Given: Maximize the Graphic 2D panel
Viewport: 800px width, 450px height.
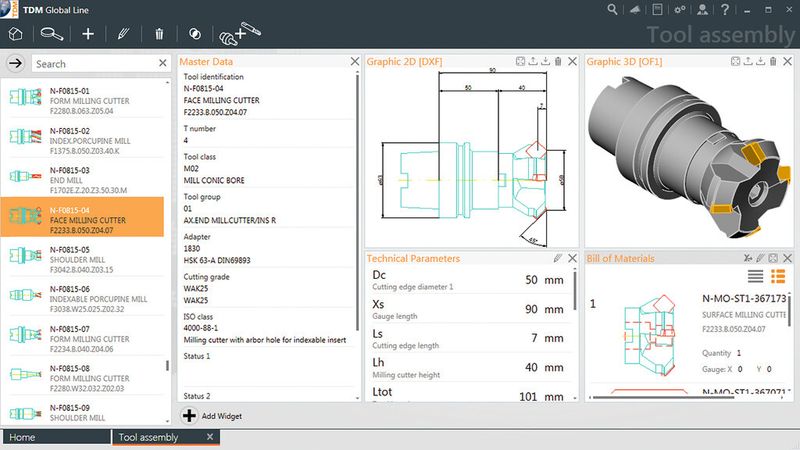Looking at the screenshot, I should click(520, 61).
